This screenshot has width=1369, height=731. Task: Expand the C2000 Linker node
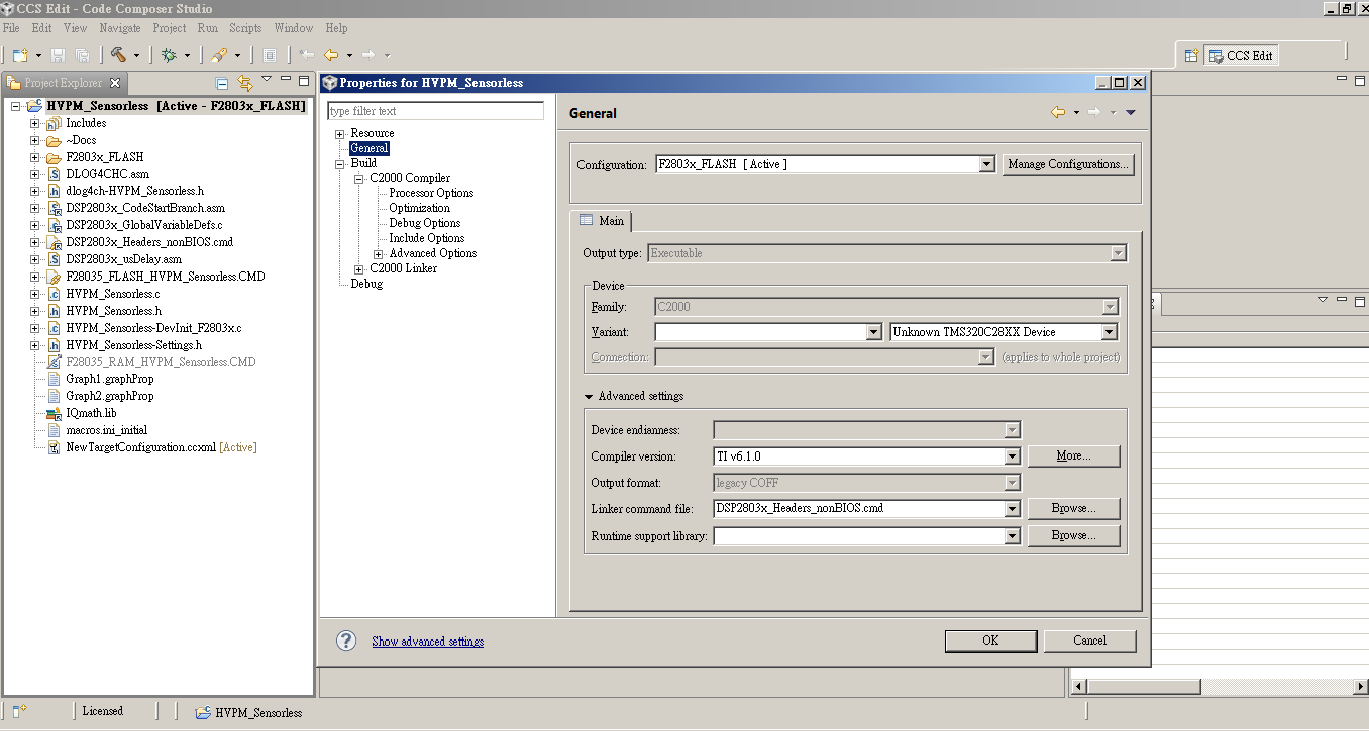[359, 269]
